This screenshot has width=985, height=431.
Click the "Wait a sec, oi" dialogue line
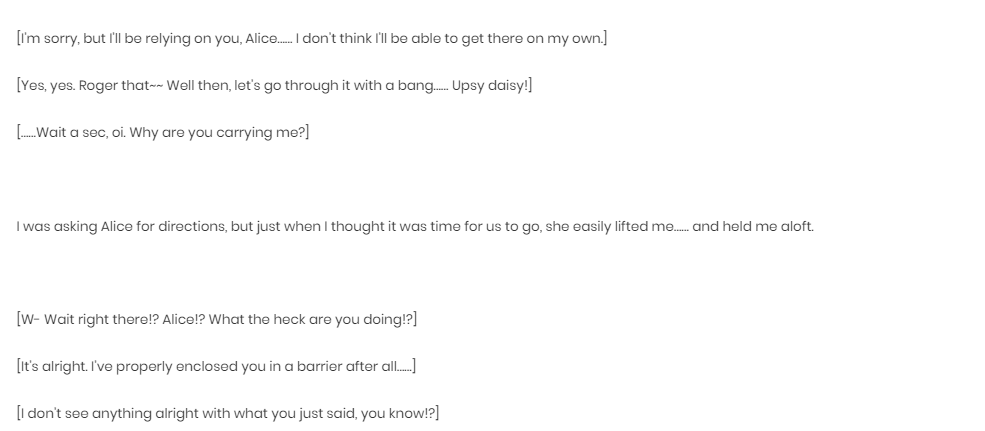pos(163,133)
